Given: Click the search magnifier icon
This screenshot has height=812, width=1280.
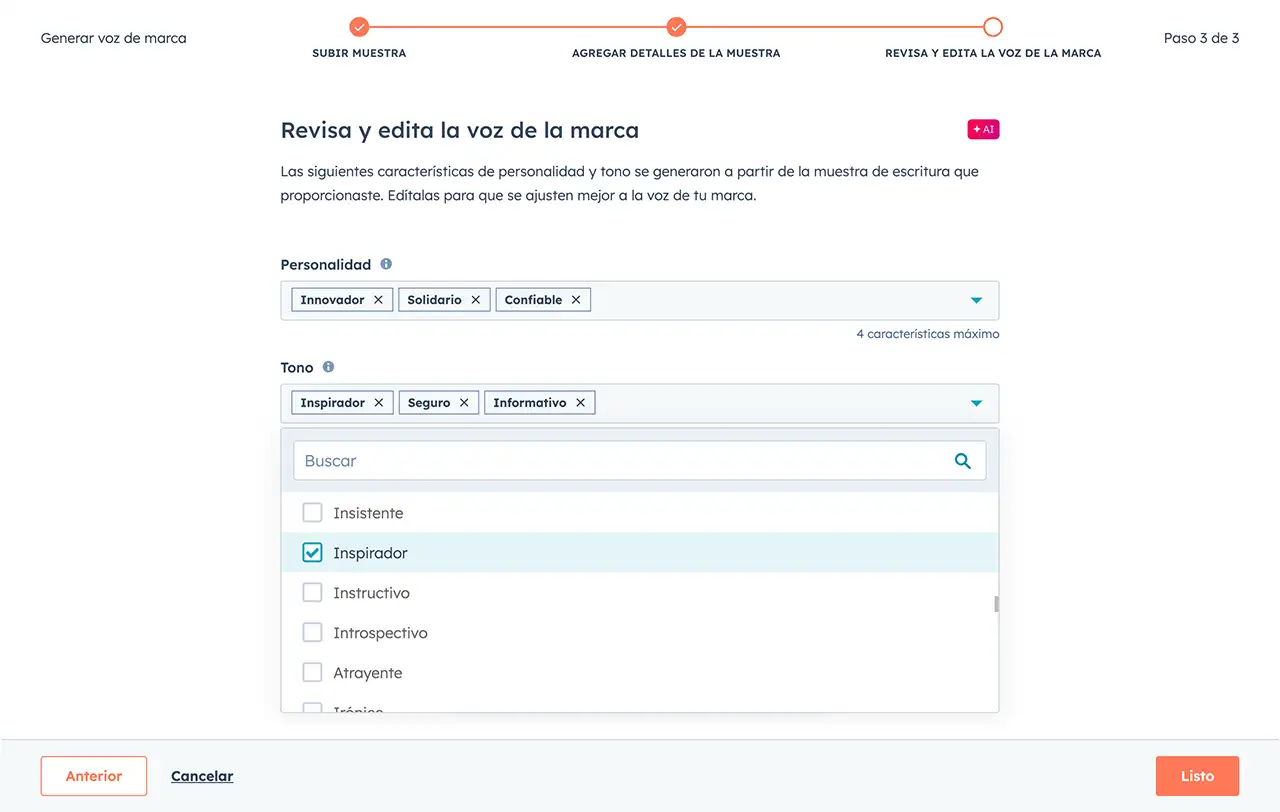Looking at the screenshot, I should (x=963, y=461).
